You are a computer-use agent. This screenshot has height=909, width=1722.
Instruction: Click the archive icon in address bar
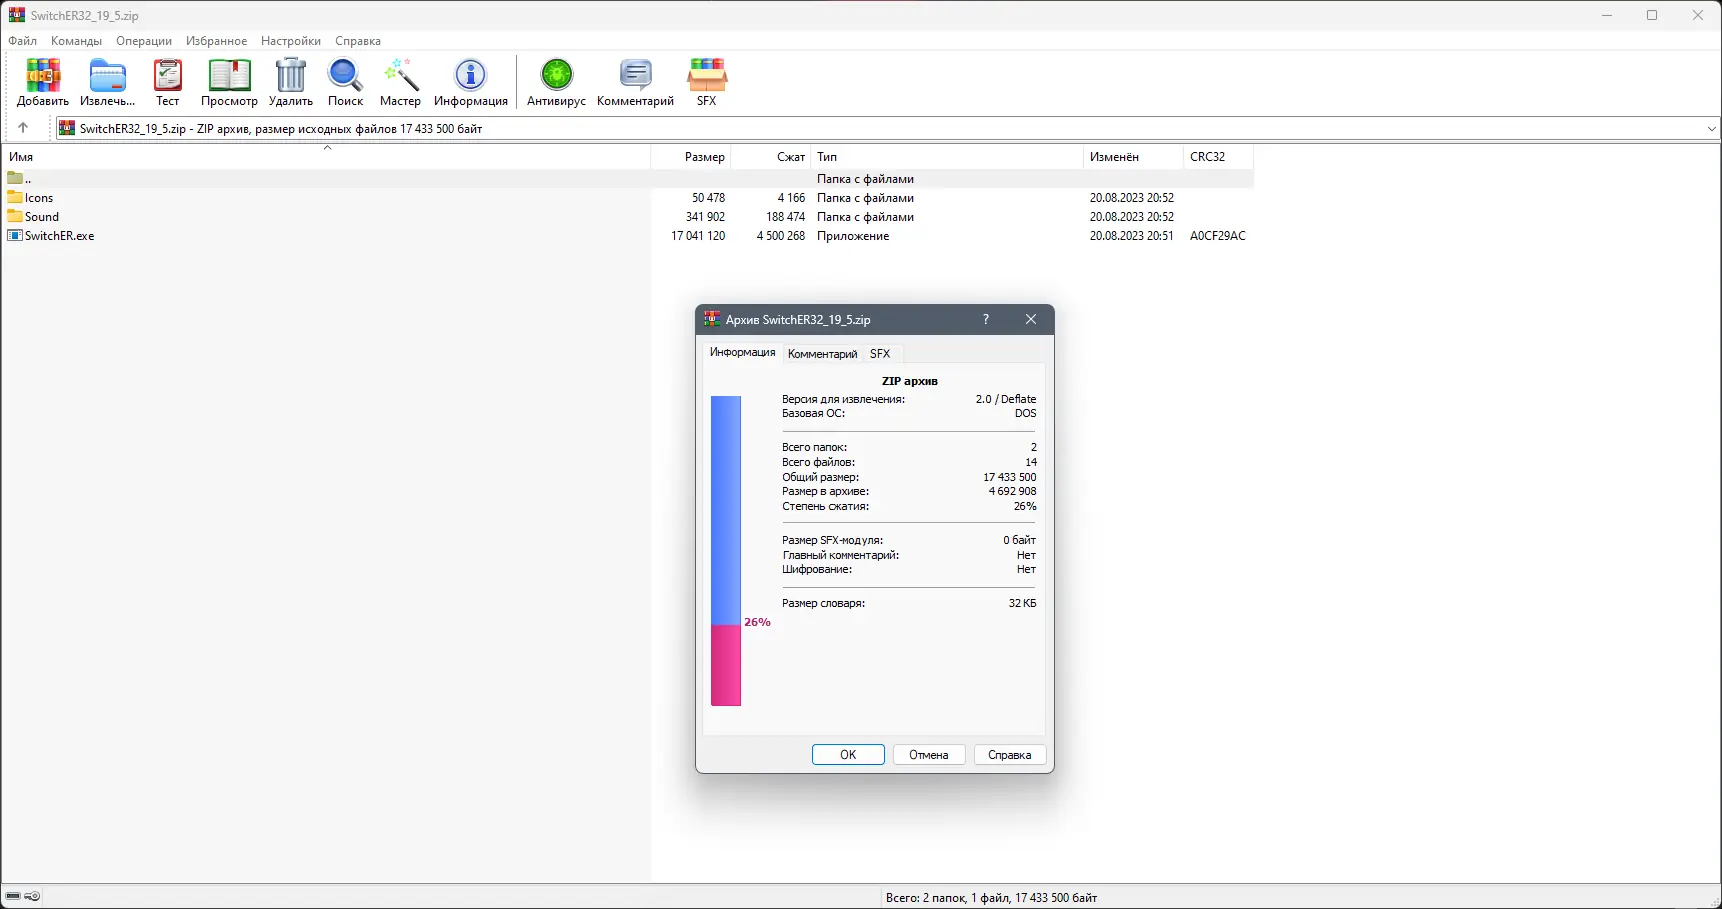click(67, 128)
